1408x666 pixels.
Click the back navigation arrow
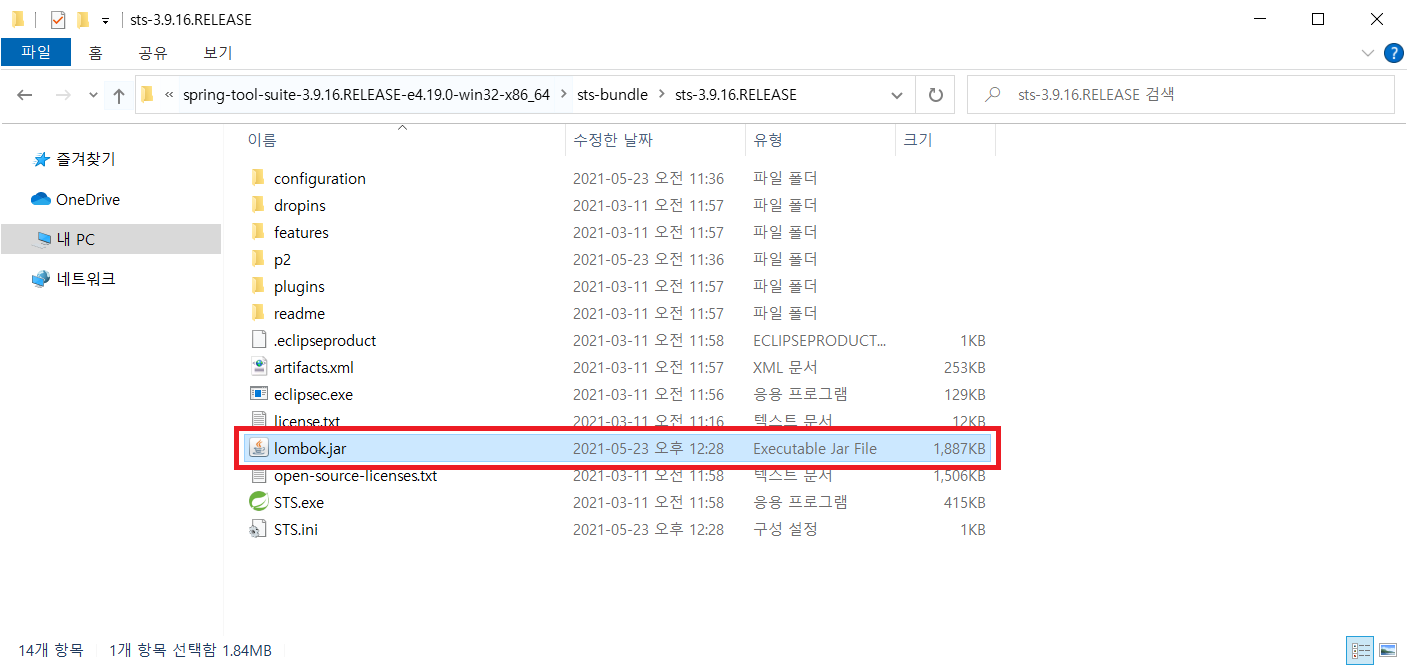click(25, 95)
